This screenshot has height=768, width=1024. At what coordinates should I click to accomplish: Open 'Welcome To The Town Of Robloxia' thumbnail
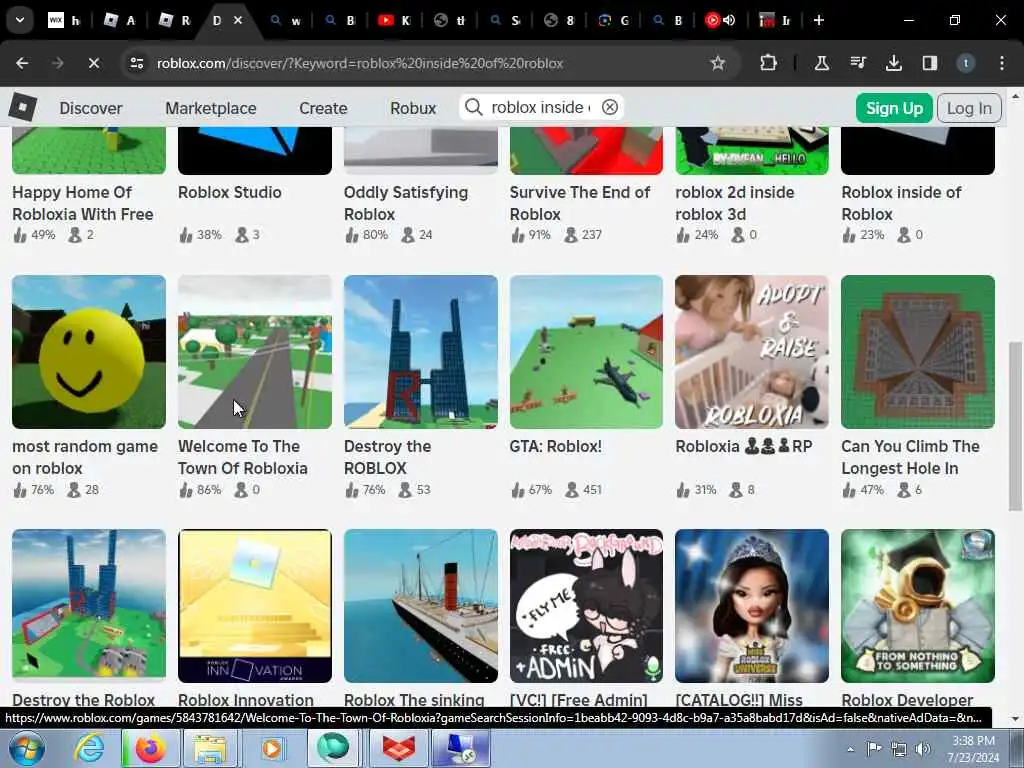click(x=255, y=351)
